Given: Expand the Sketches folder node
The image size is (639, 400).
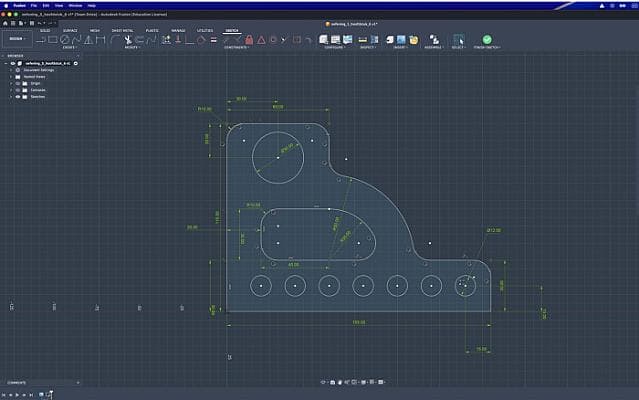Looking at the screenshot, I should 11,97.
